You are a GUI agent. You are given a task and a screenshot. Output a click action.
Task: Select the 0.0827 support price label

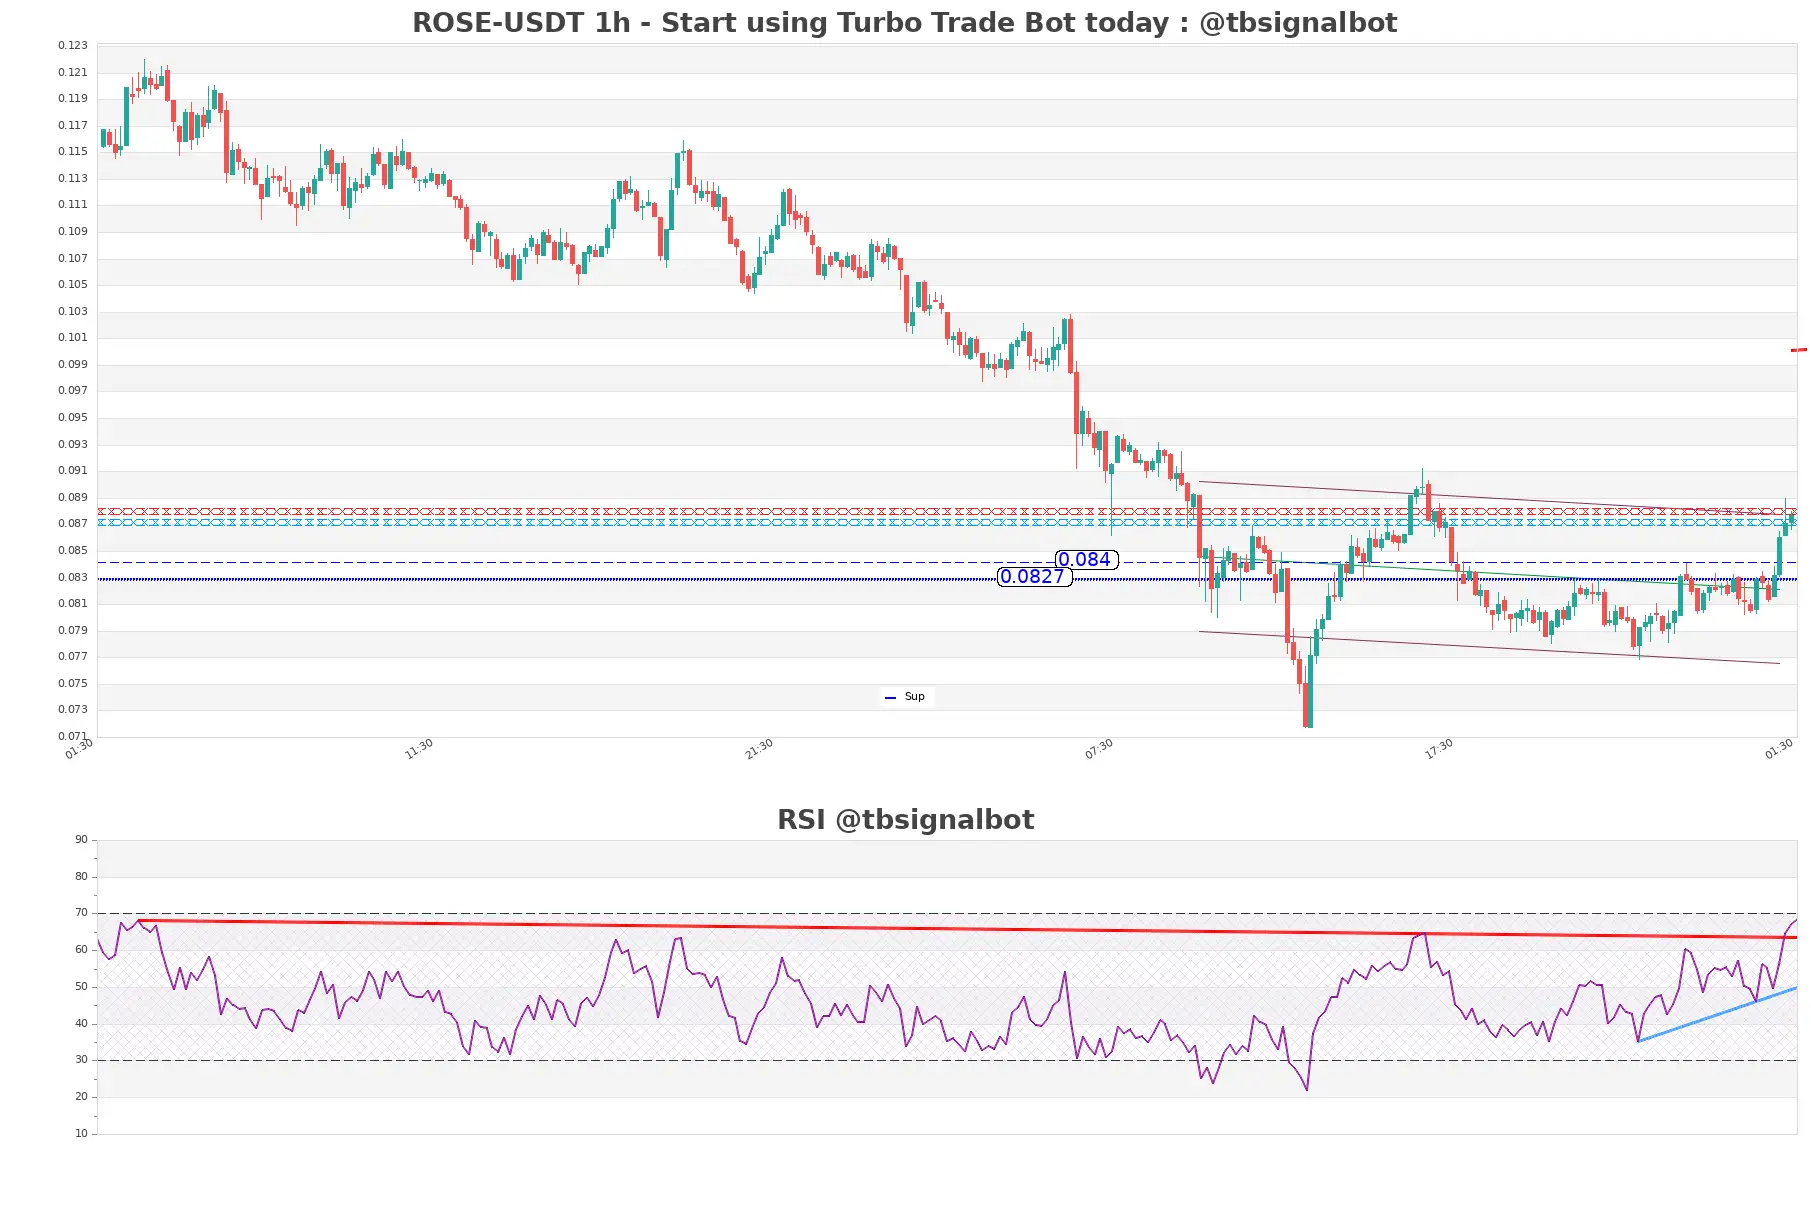1034,576
